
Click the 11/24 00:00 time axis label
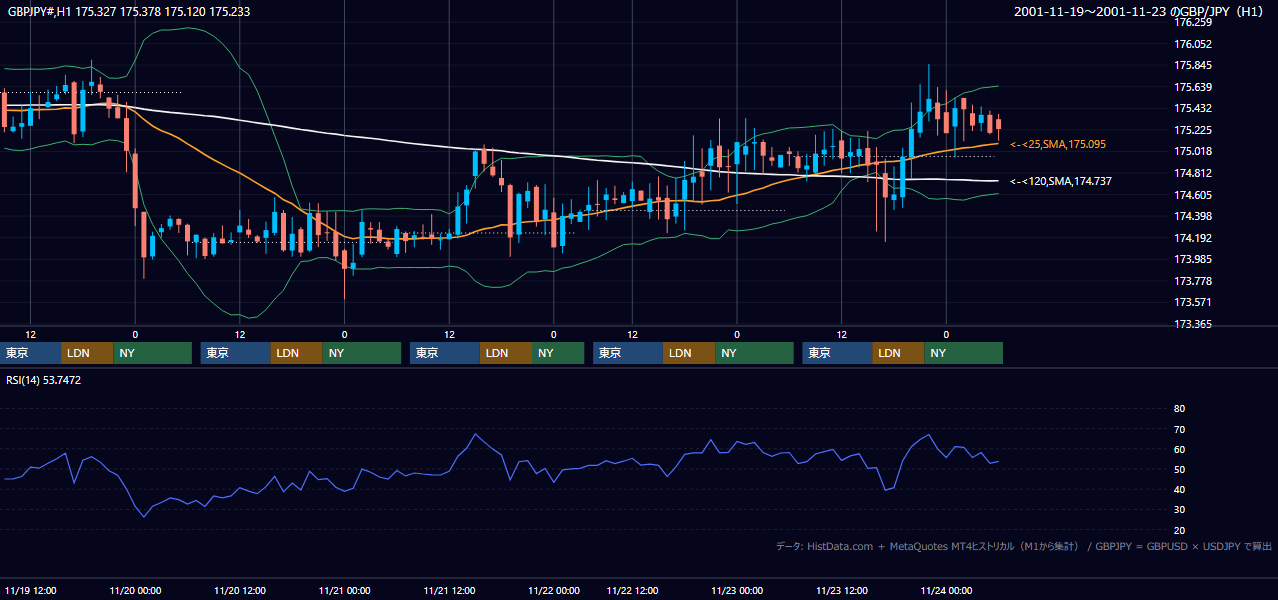click(x=946, y=591)
